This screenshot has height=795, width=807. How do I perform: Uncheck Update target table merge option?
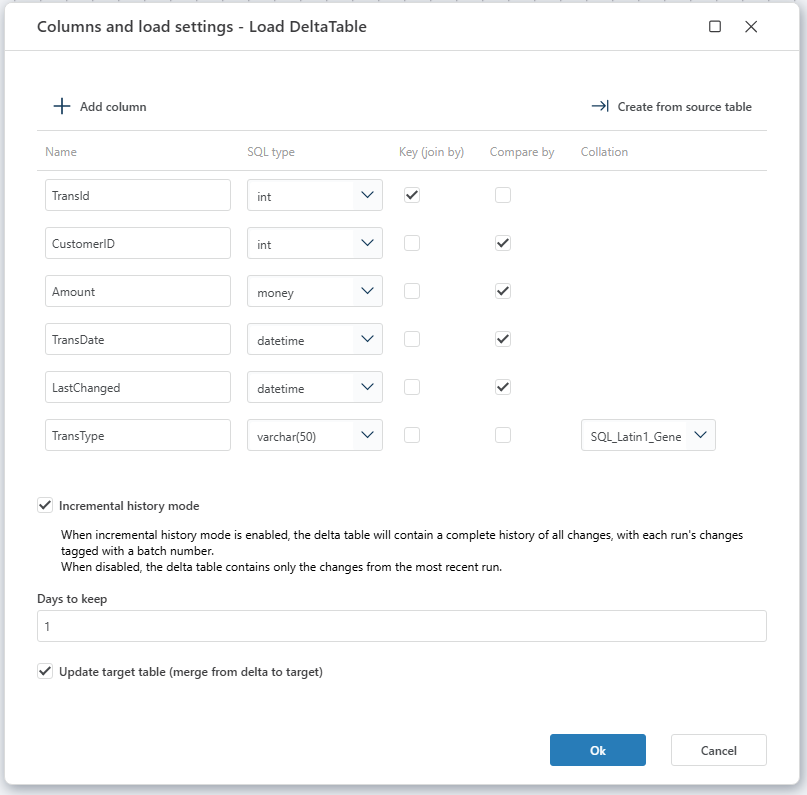[45, 672]
